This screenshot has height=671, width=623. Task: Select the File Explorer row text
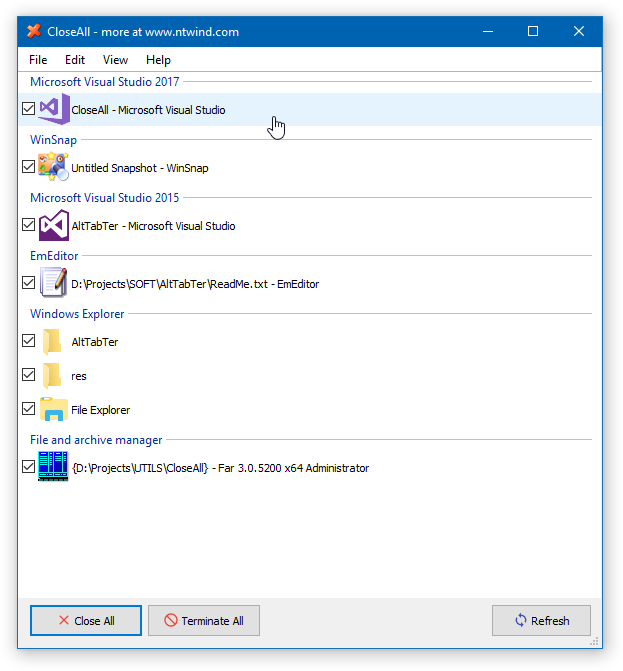tap(101, 410)
